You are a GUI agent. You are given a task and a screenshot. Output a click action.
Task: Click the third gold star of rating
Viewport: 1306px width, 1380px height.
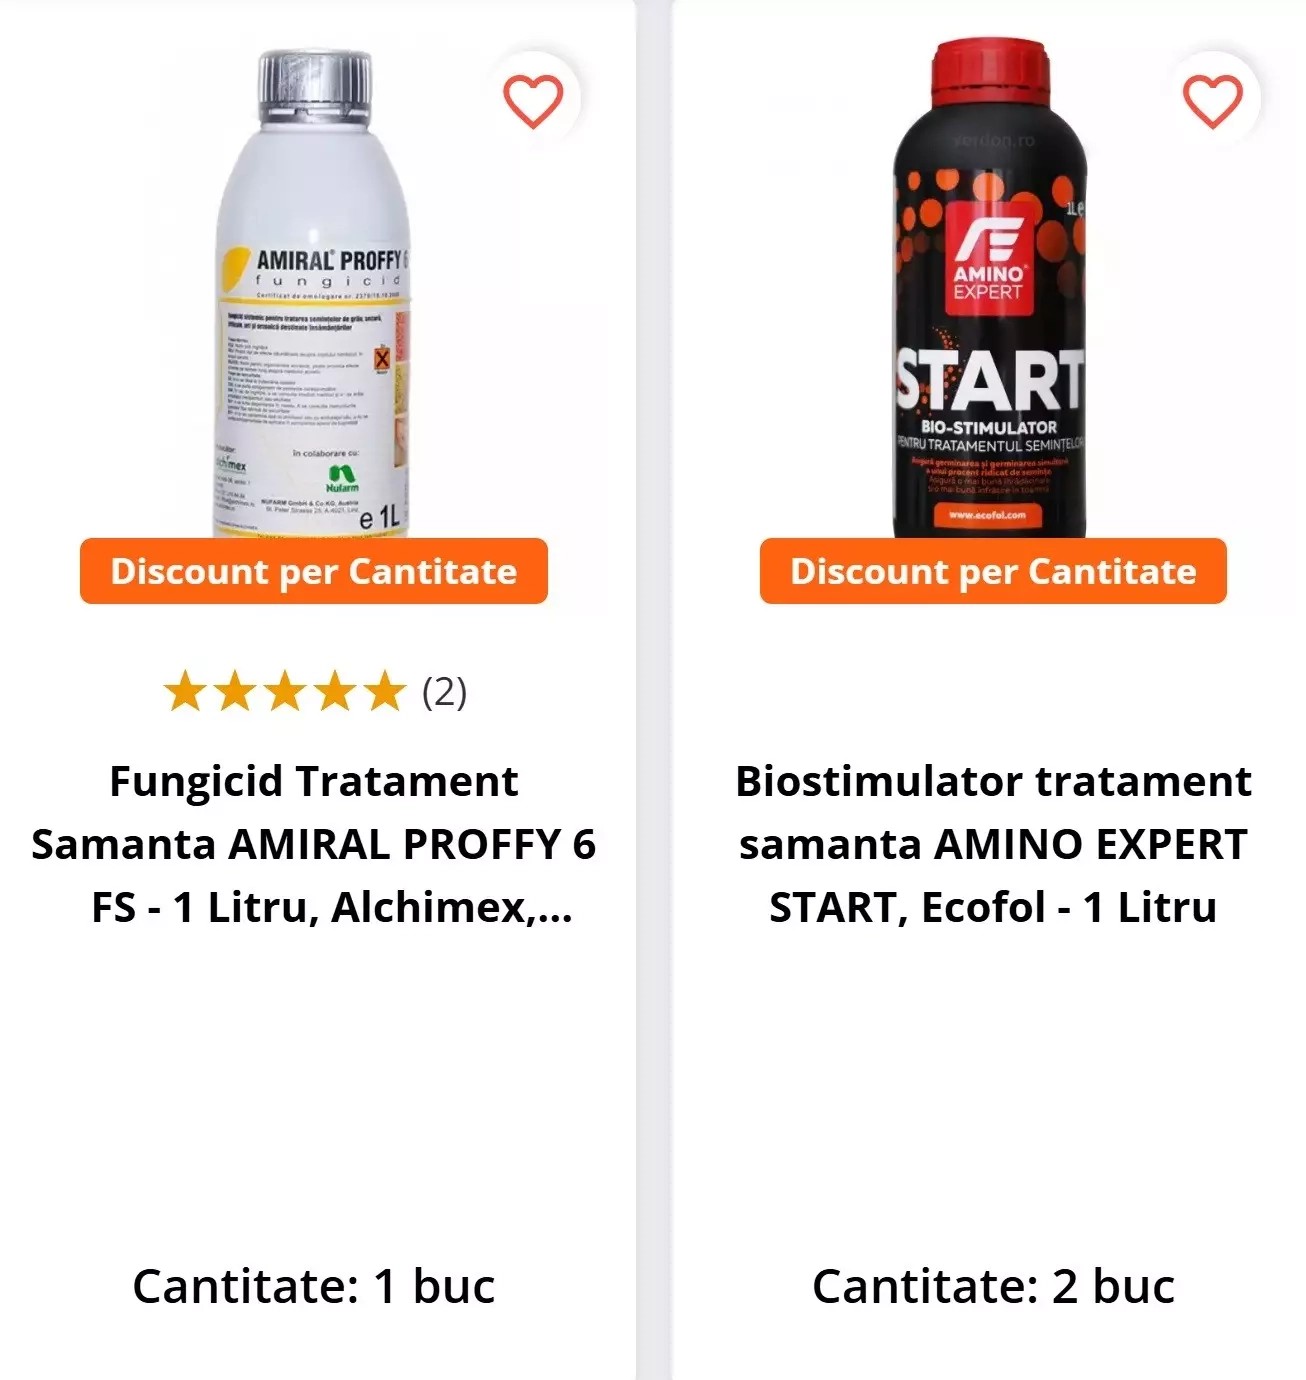tap(285, 692)
